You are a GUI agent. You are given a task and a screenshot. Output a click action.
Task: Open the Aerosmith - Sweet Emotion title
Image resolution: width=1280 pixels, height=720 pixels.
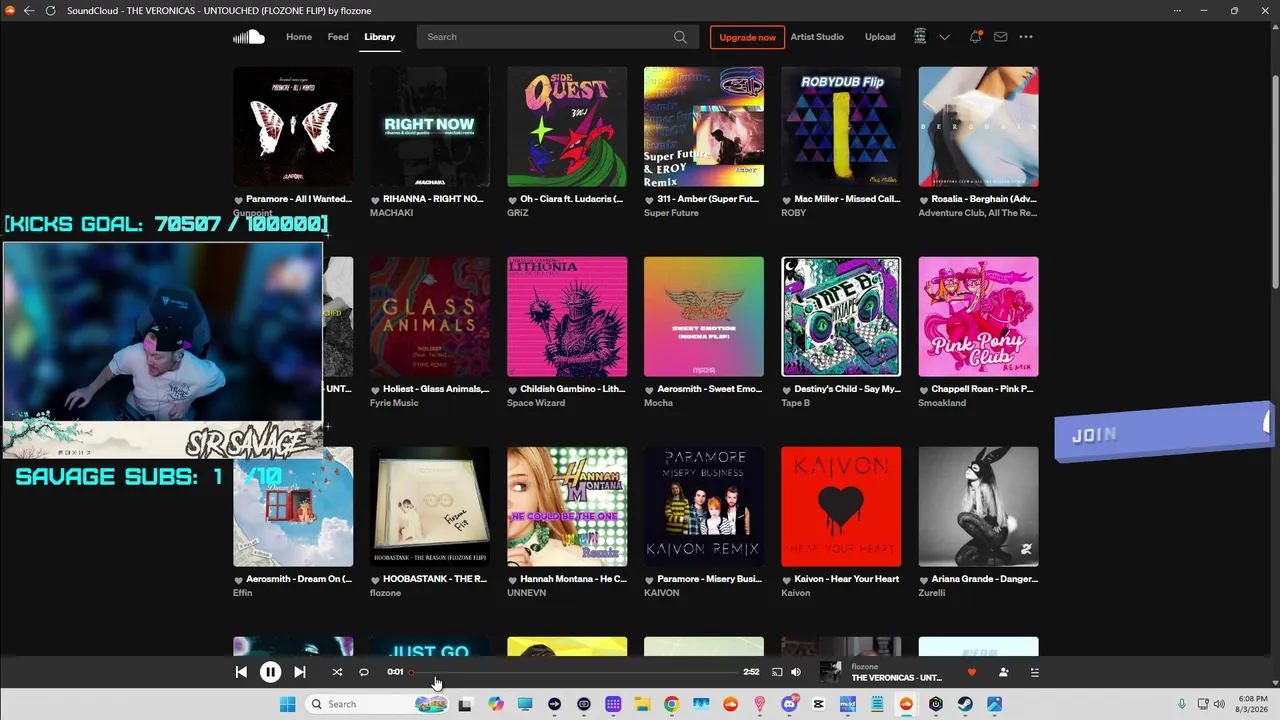[710, 389]
